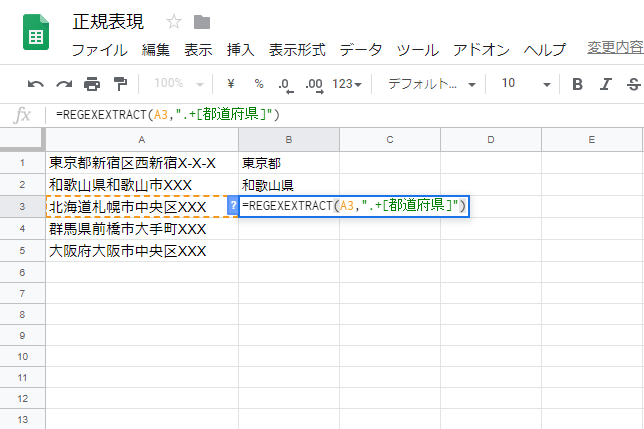Select row 6 header
644x429 pixels.
click(22, 272)
